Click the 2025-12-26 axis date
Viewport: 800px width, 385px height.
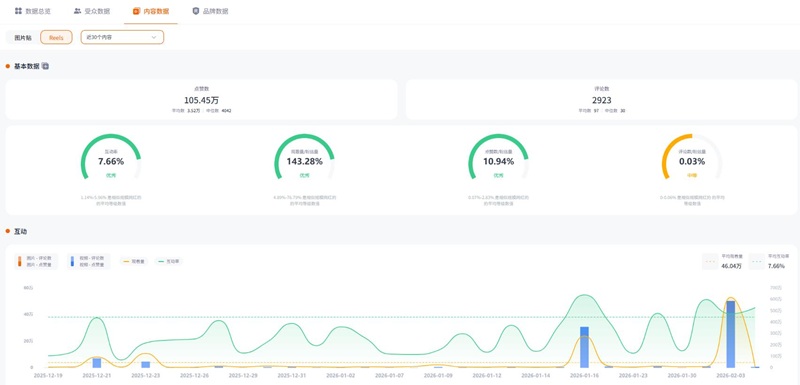194,375
